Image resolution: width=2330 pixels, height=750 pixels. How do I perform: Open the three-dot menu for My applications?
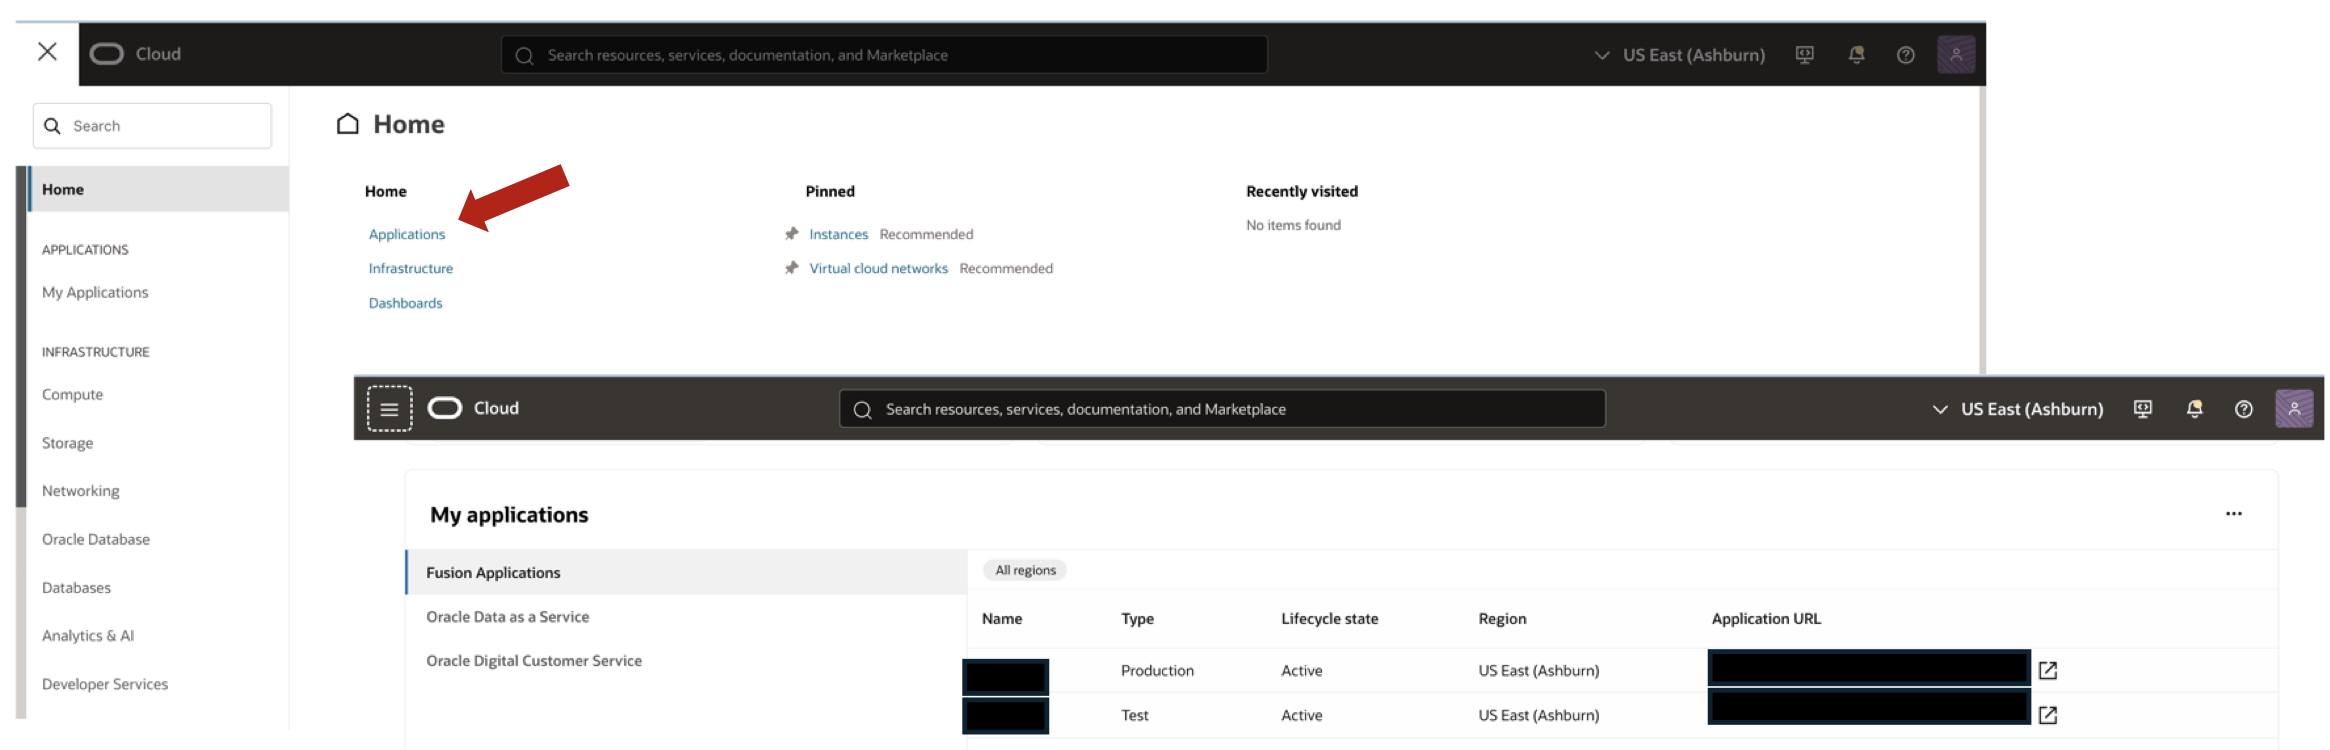click(2233, 514)
